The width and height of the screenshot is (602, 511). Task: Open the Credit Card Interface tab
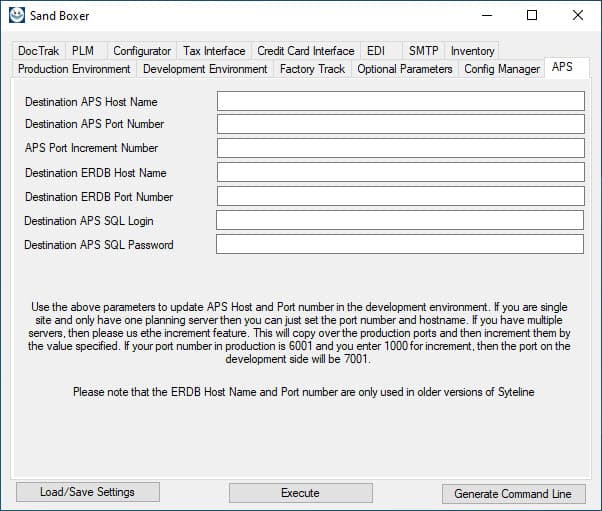click(306, 51)
